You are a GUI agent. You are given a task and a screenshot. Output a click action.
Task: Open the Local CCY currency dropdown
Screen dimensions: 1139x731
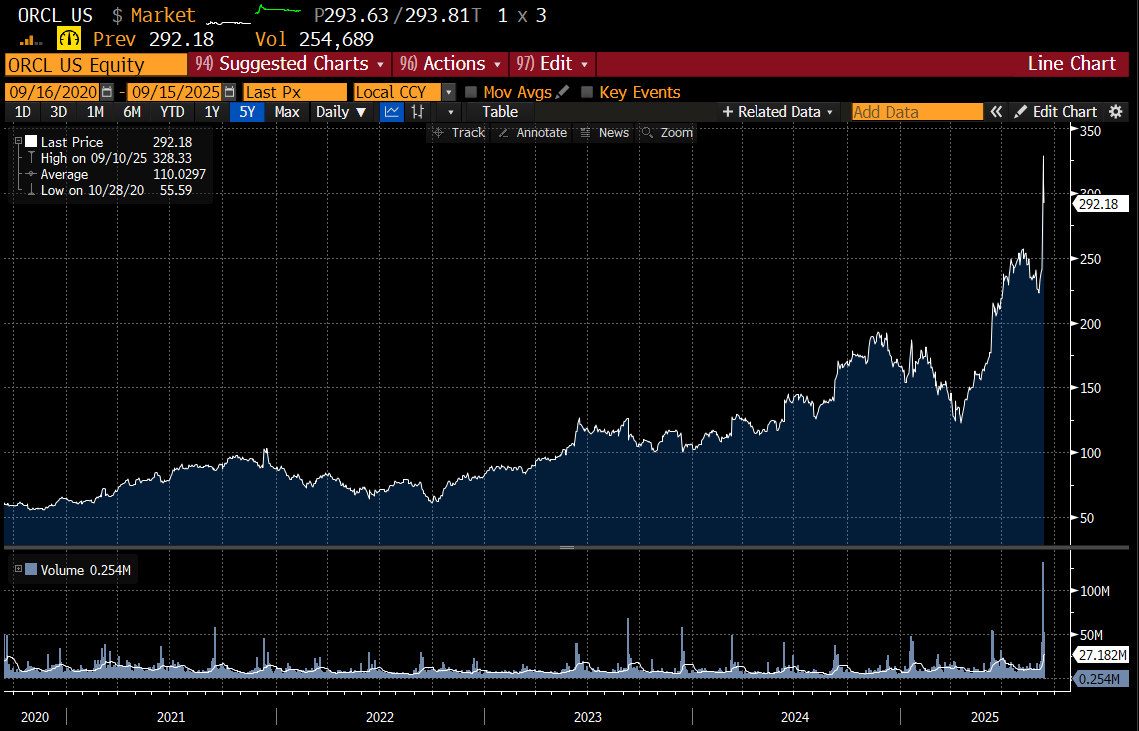pyautogui.click(x=449, y=92)
